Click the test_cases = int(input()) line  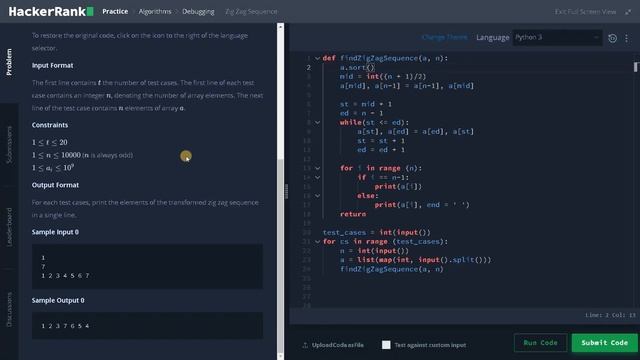376,232
